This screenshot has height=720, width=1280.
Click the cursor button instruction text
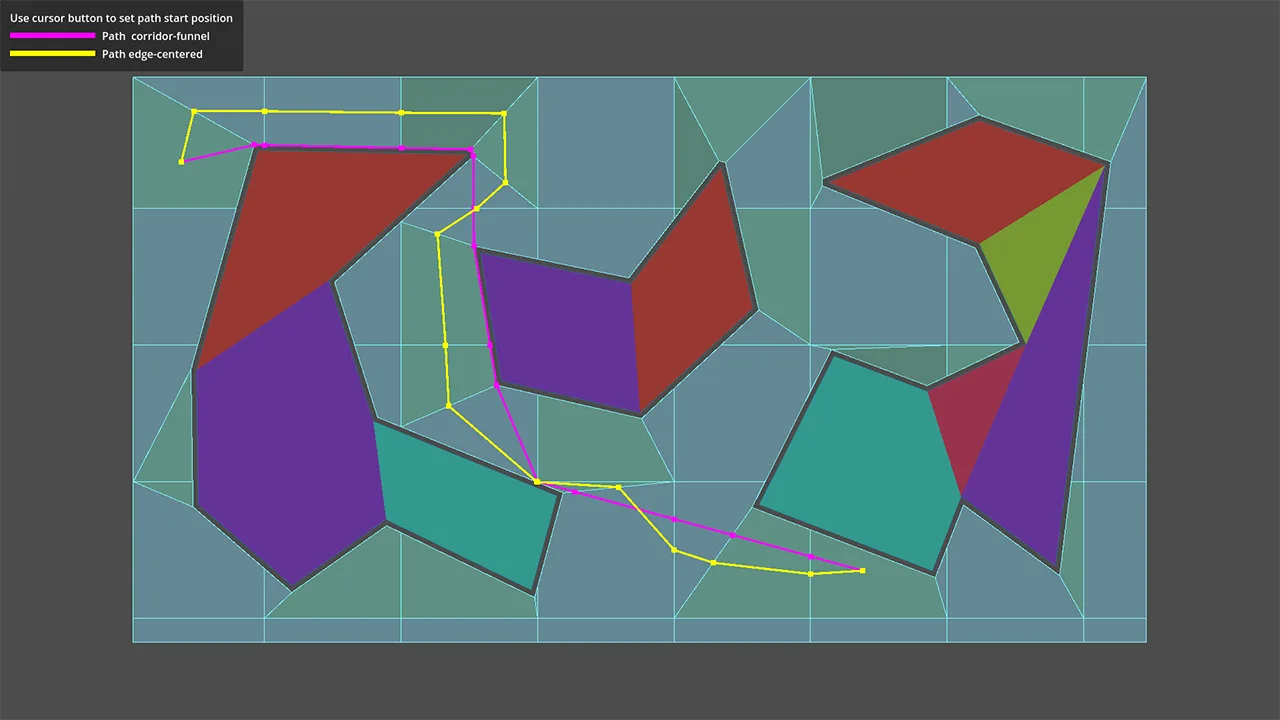click(x=121, y=18)
